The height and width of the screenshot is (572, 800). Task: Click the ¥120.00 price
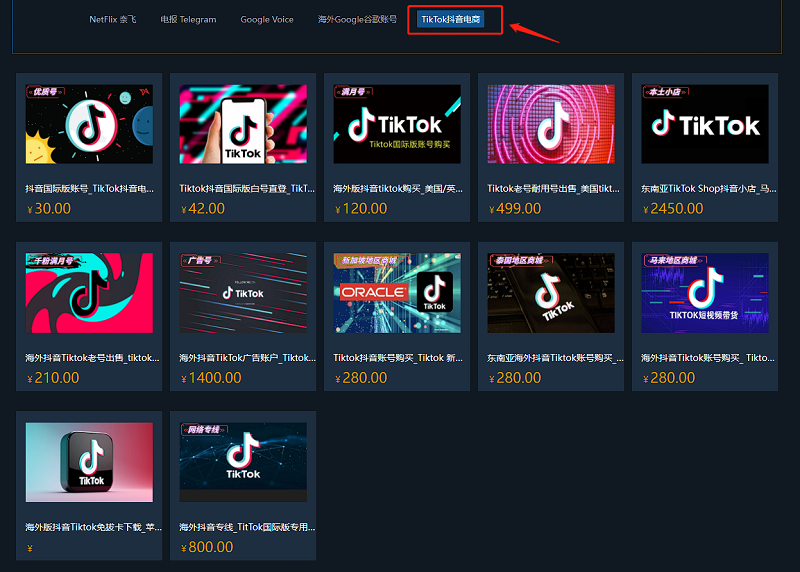pyautogui.click(x=361, y=209)
